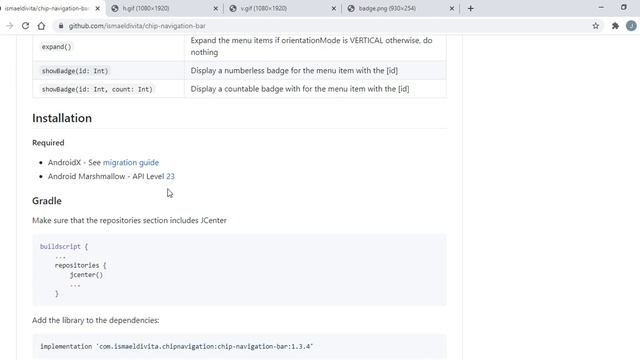Click the Installation heading

[62, 118]
